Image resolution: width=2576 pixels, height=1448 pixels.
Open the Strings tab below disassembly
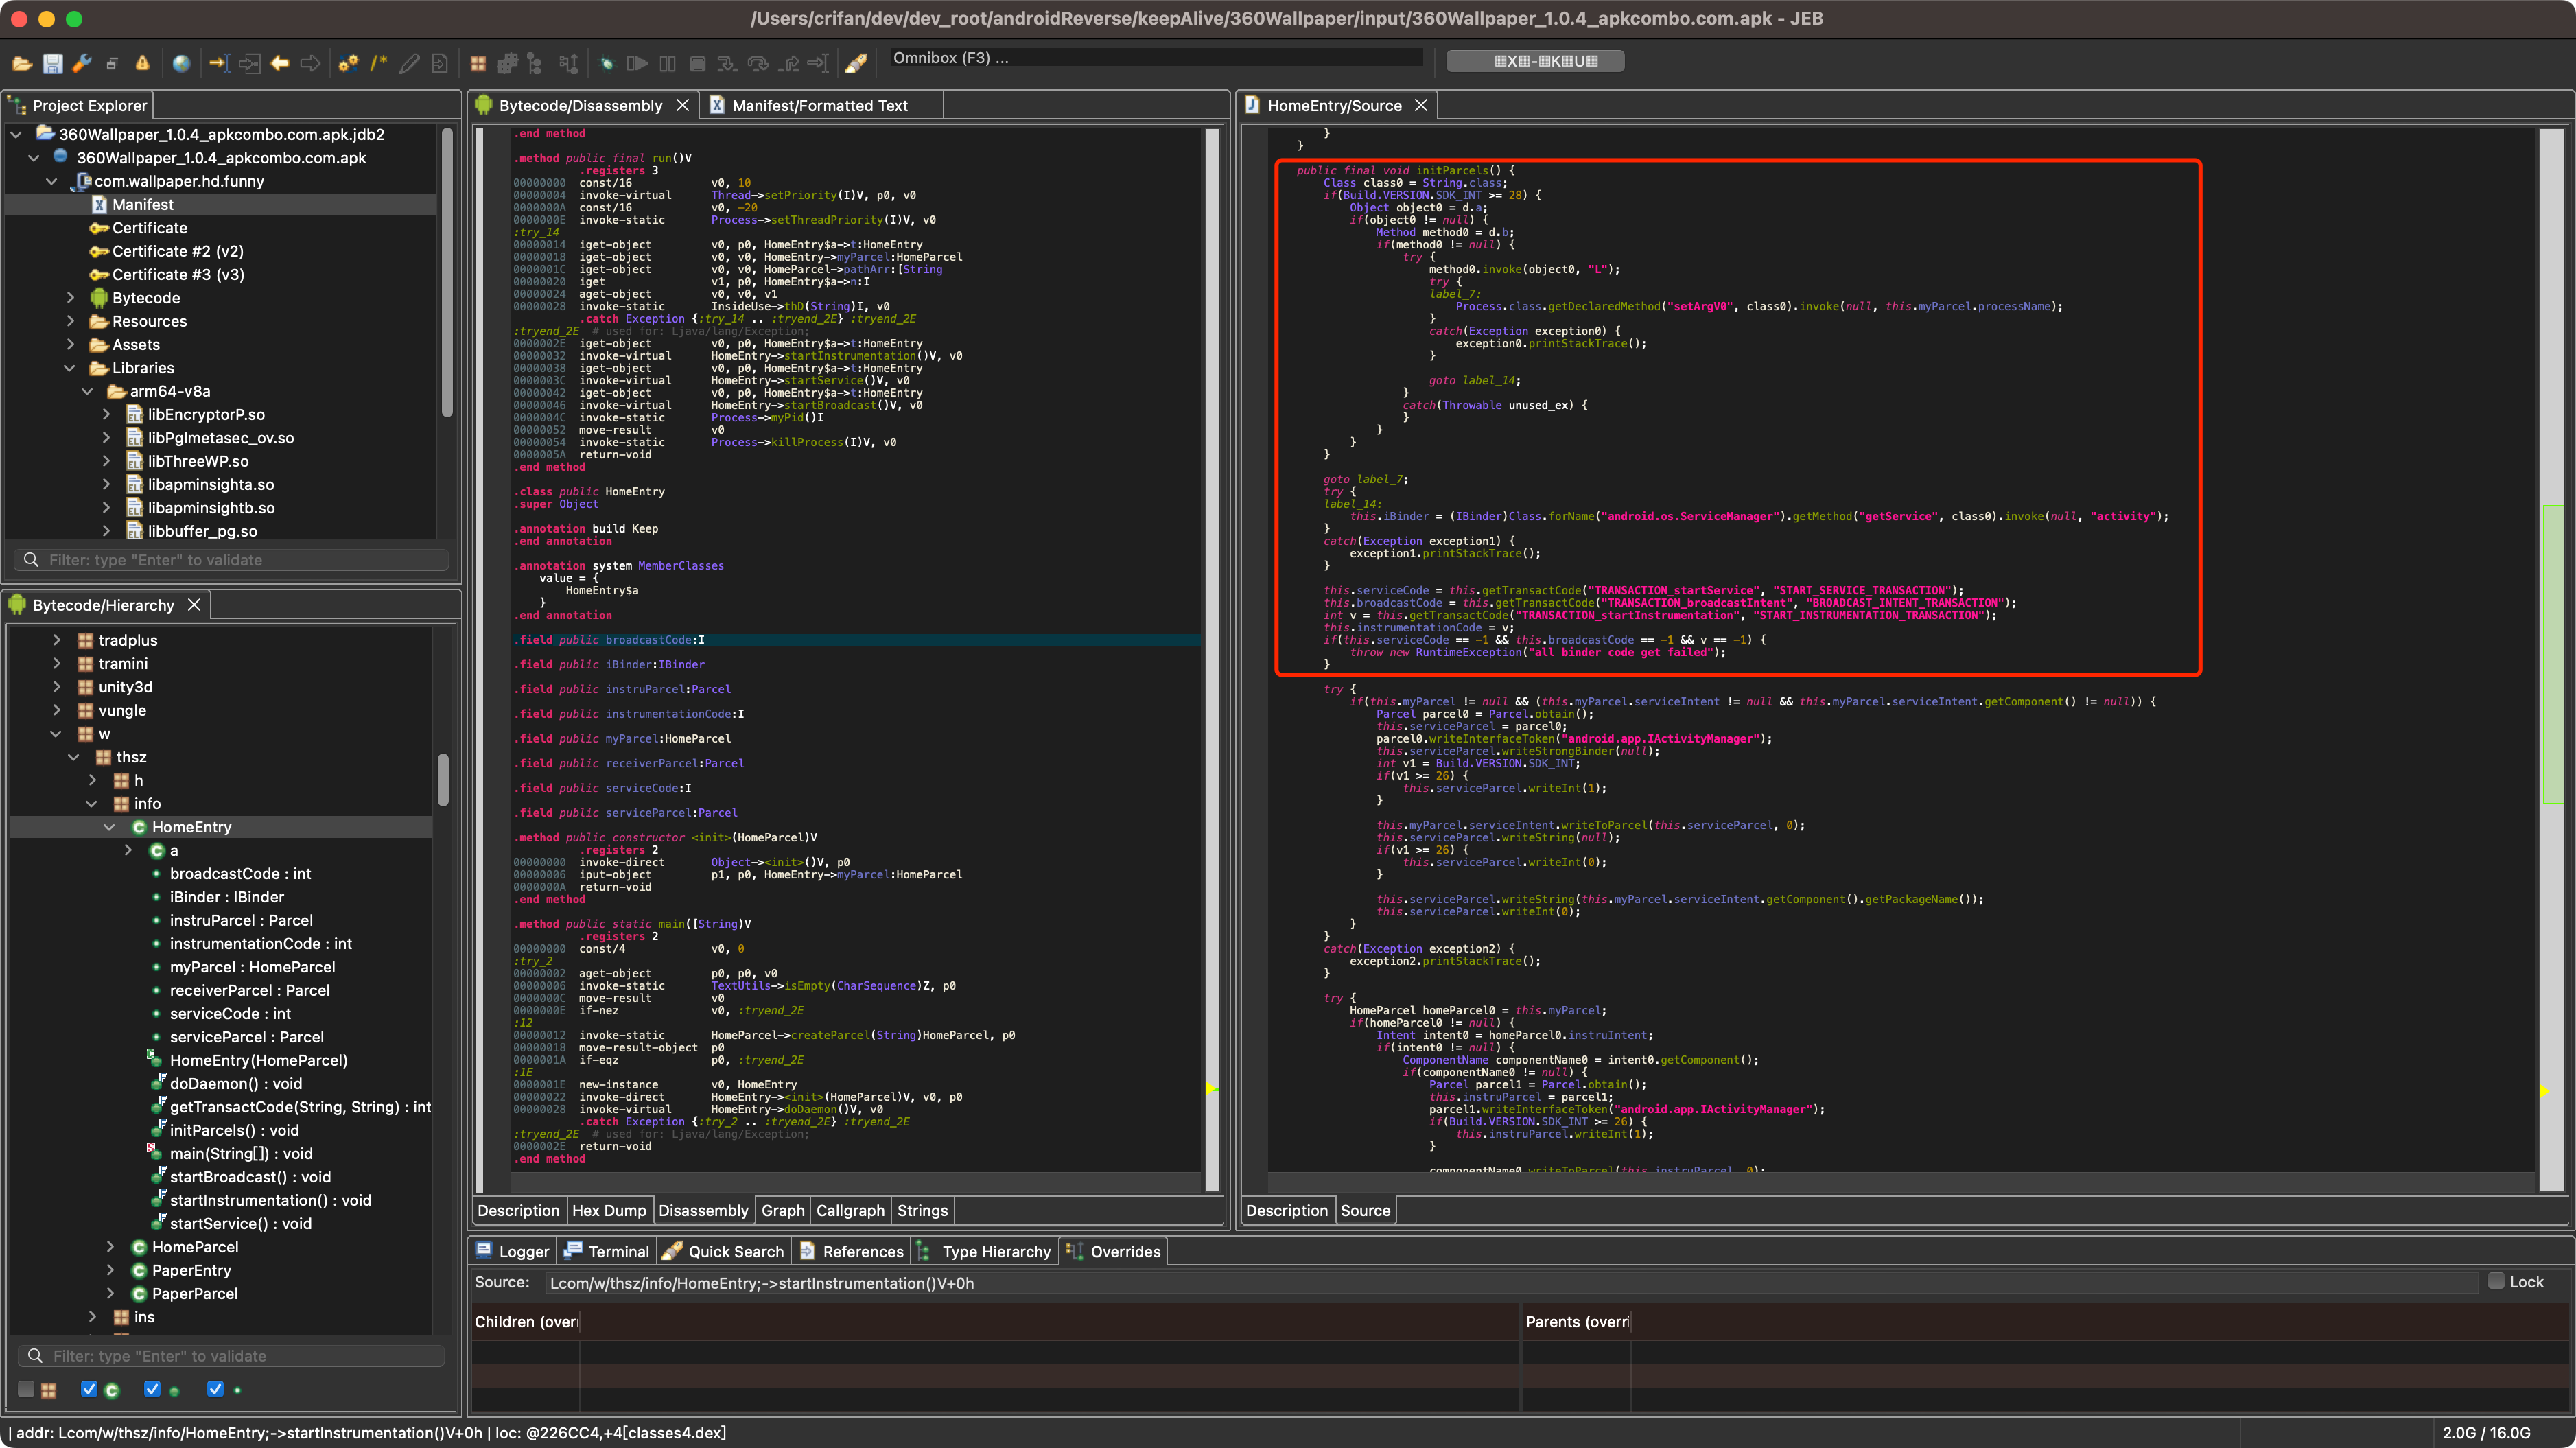[x=921, y=1211]
